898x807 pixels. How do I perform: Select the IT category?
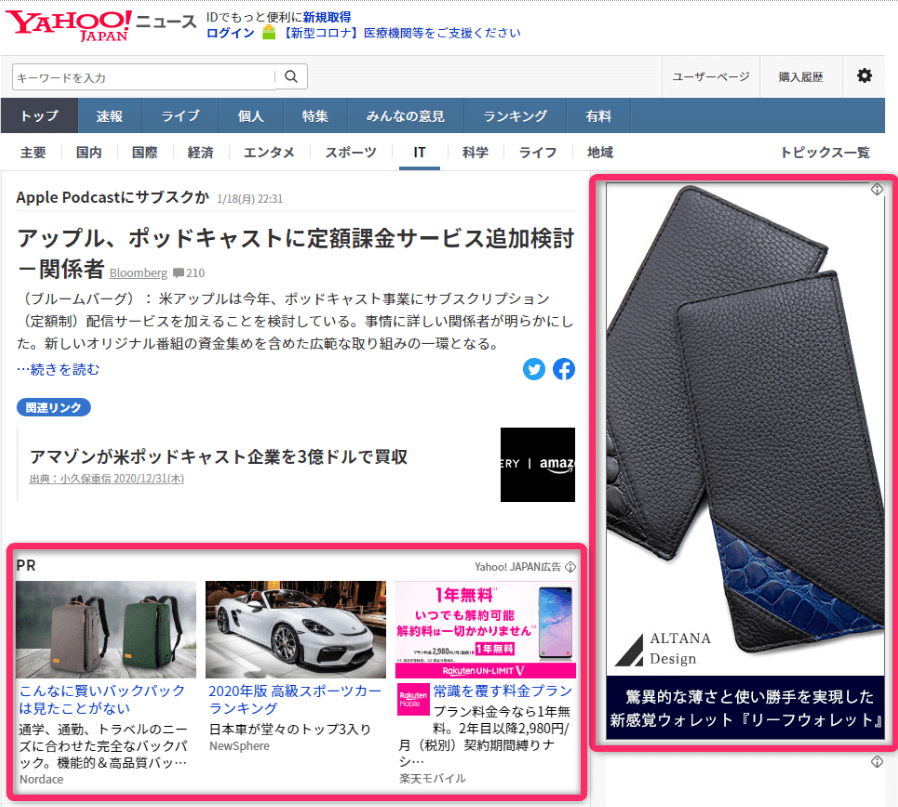[419, 152]
